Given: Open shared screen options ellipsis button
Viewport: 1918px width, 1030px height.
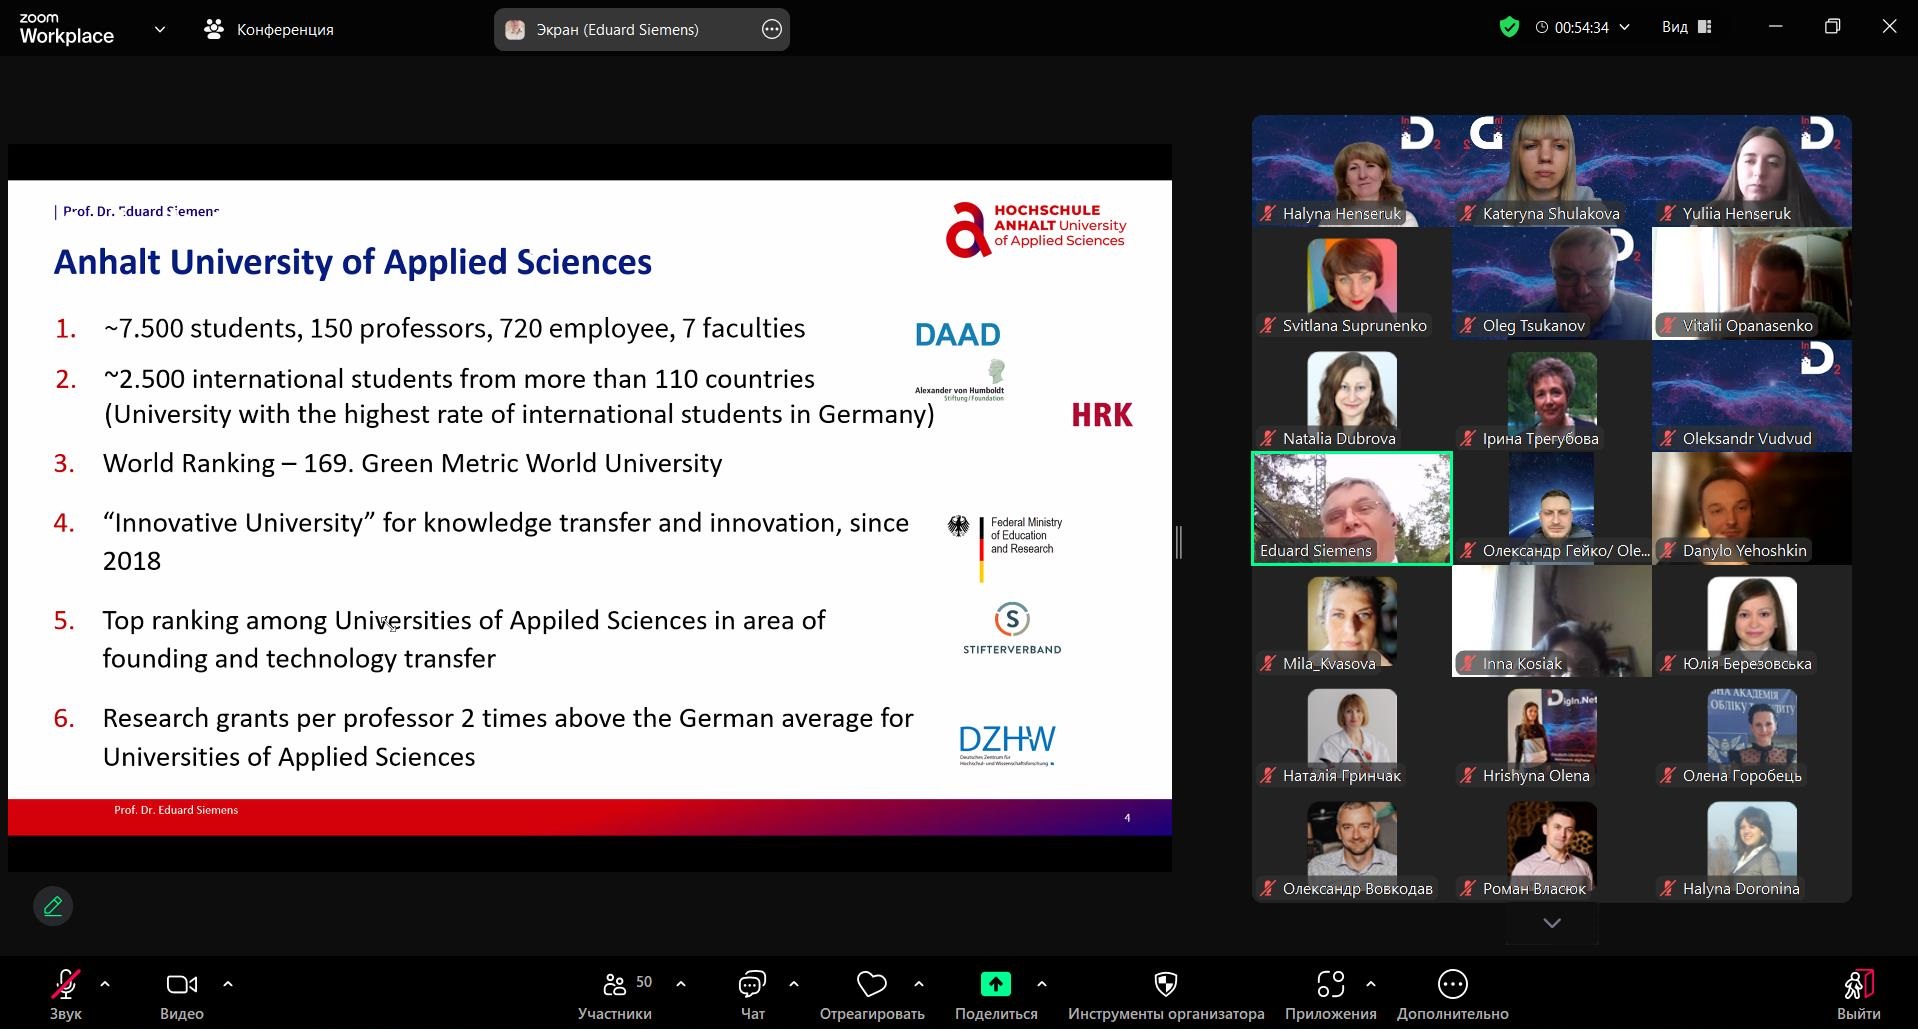Looking at the screenshot, I should point(772,29).
